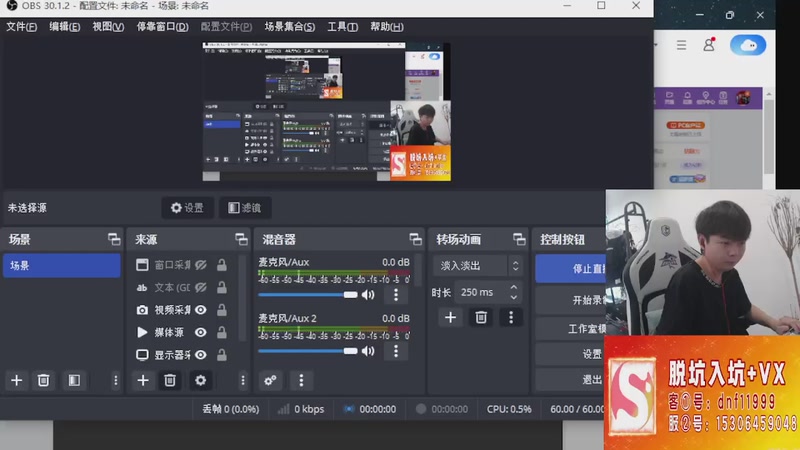Toggle 工作室模式 studio mode button
800x450 pixels.
[x=570, y=329]
